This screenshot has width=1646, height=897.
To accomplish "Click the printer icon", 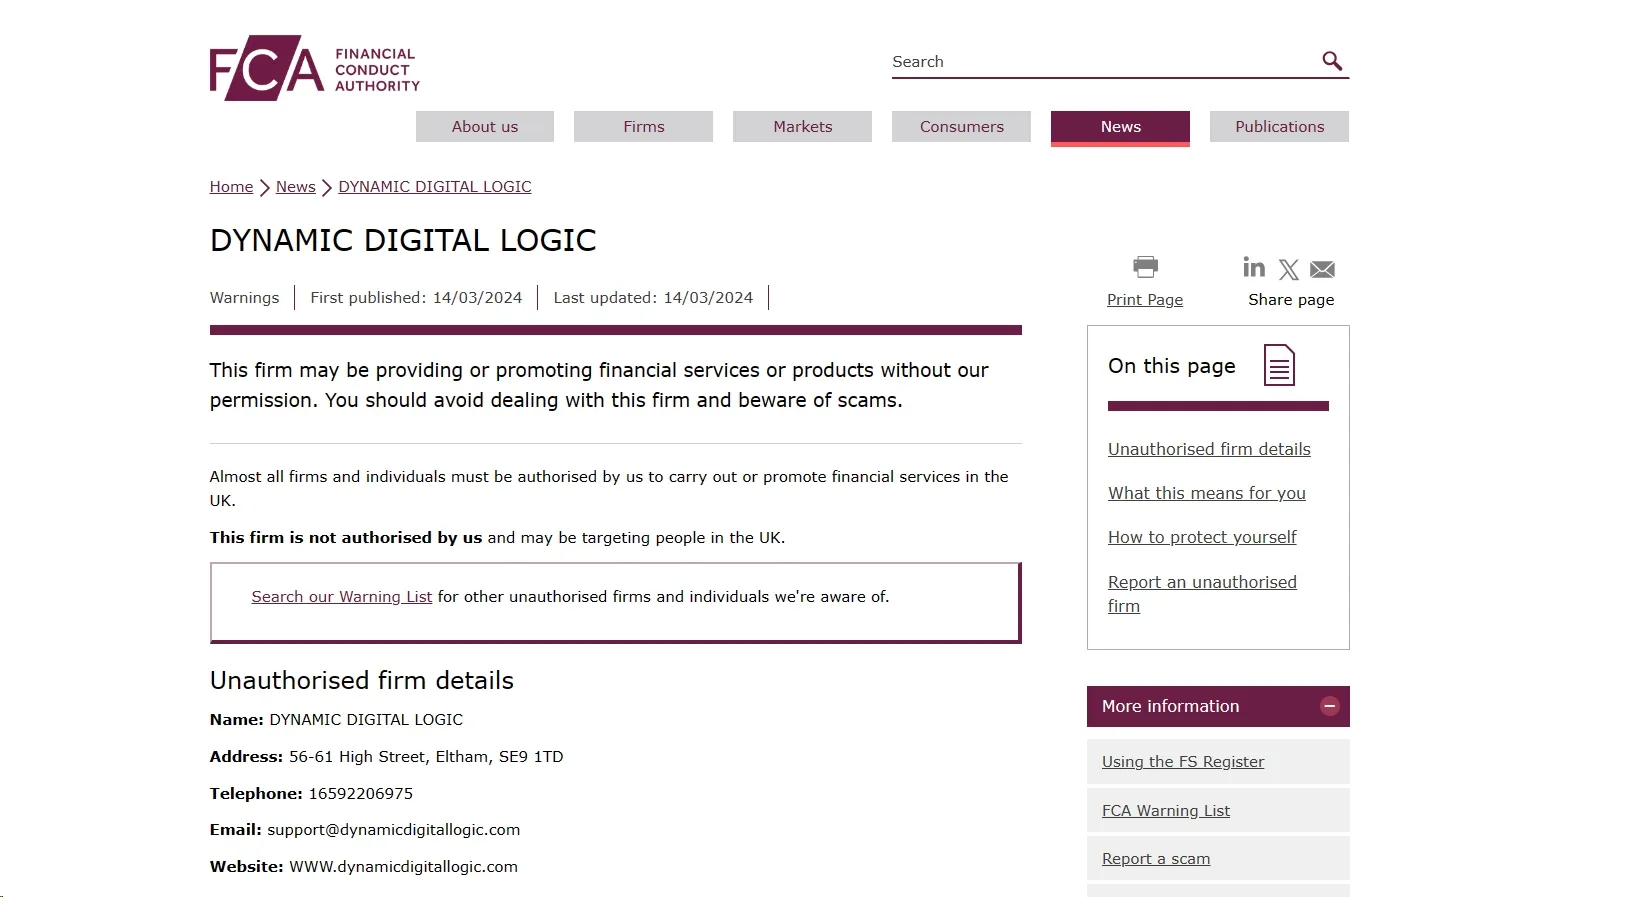I will click(x=1145, y=266).
